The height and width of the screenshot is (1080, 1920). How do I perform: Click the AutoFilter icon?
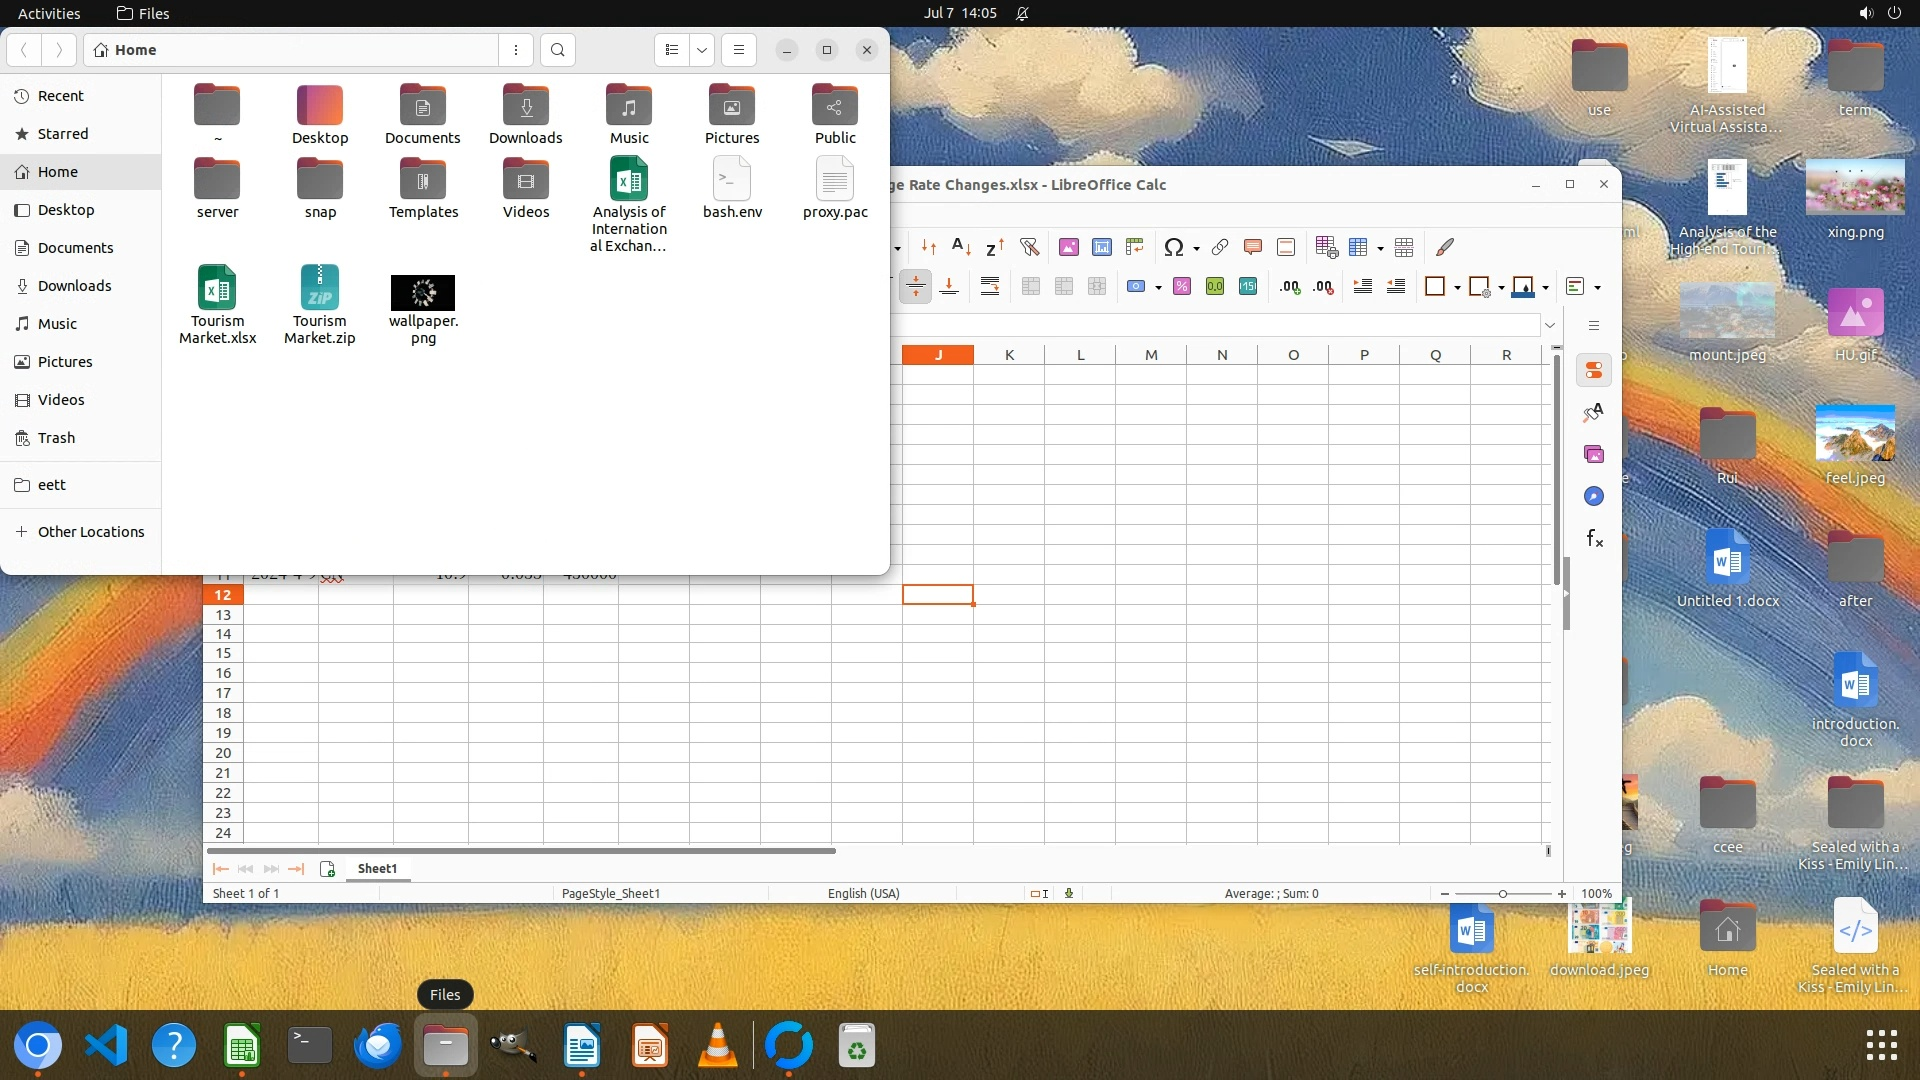[x=1029, y=247]
